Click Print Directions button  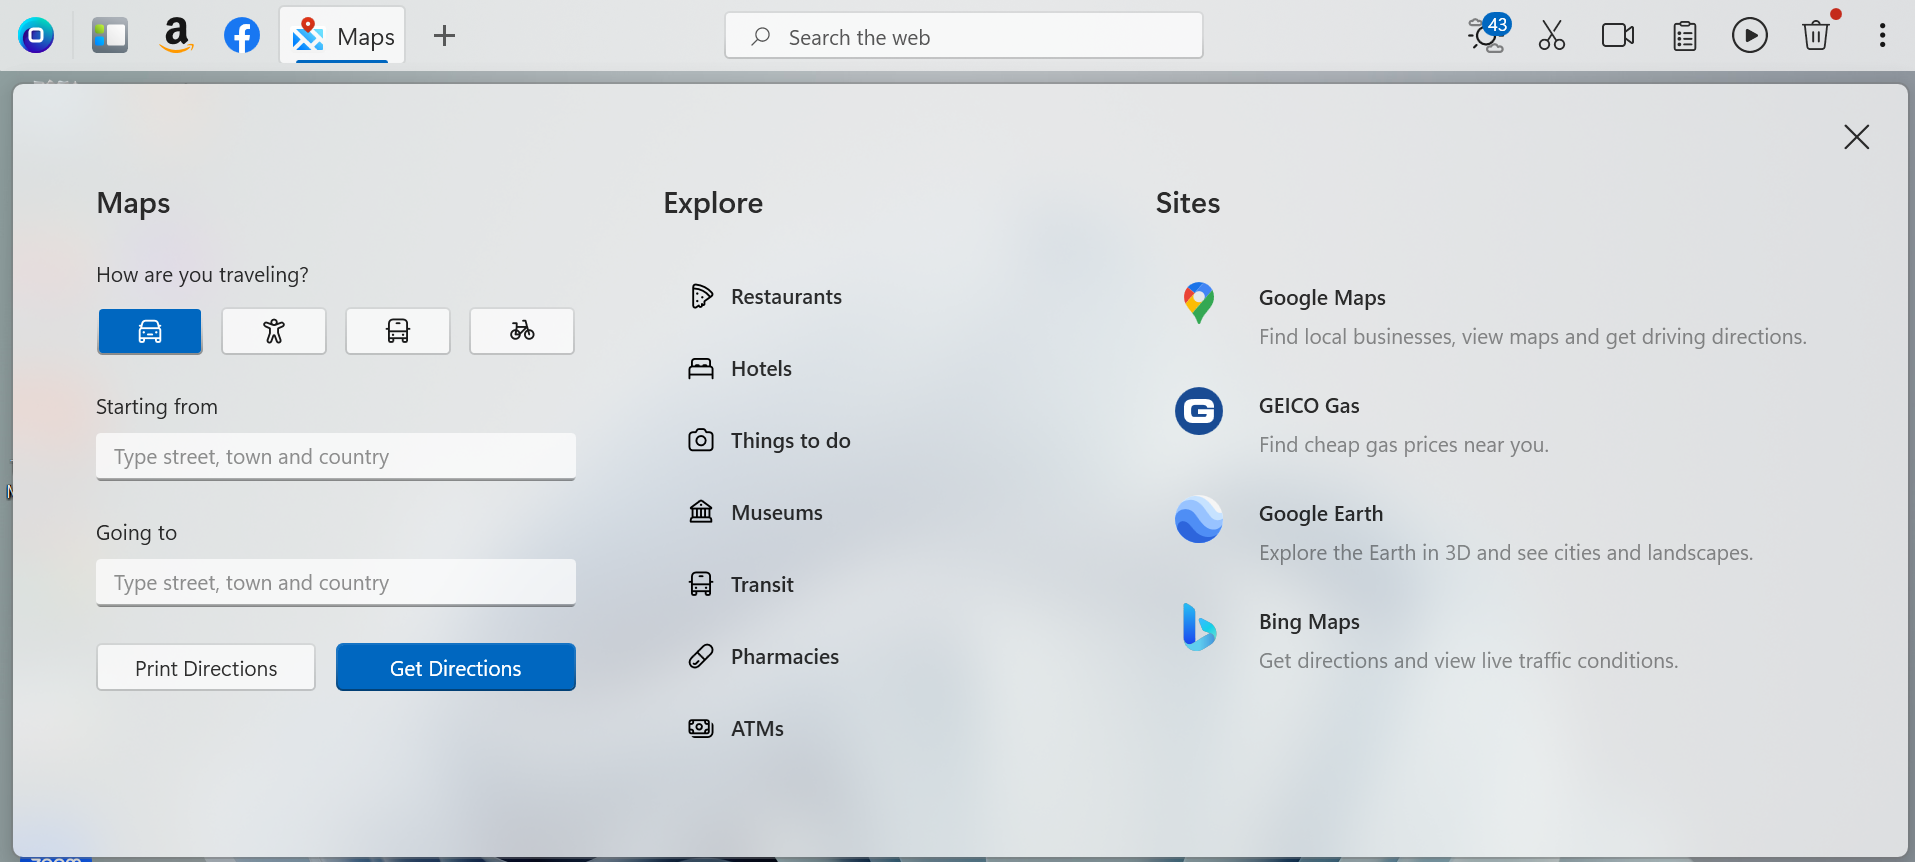(206, 668)
